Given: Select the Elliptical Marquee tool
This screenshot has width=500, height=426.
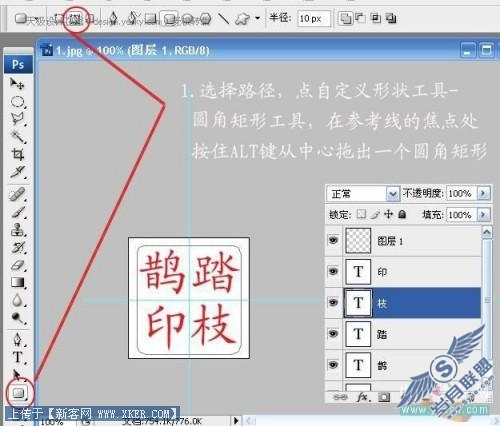Looking at the screenshot, I should point(18,102).
